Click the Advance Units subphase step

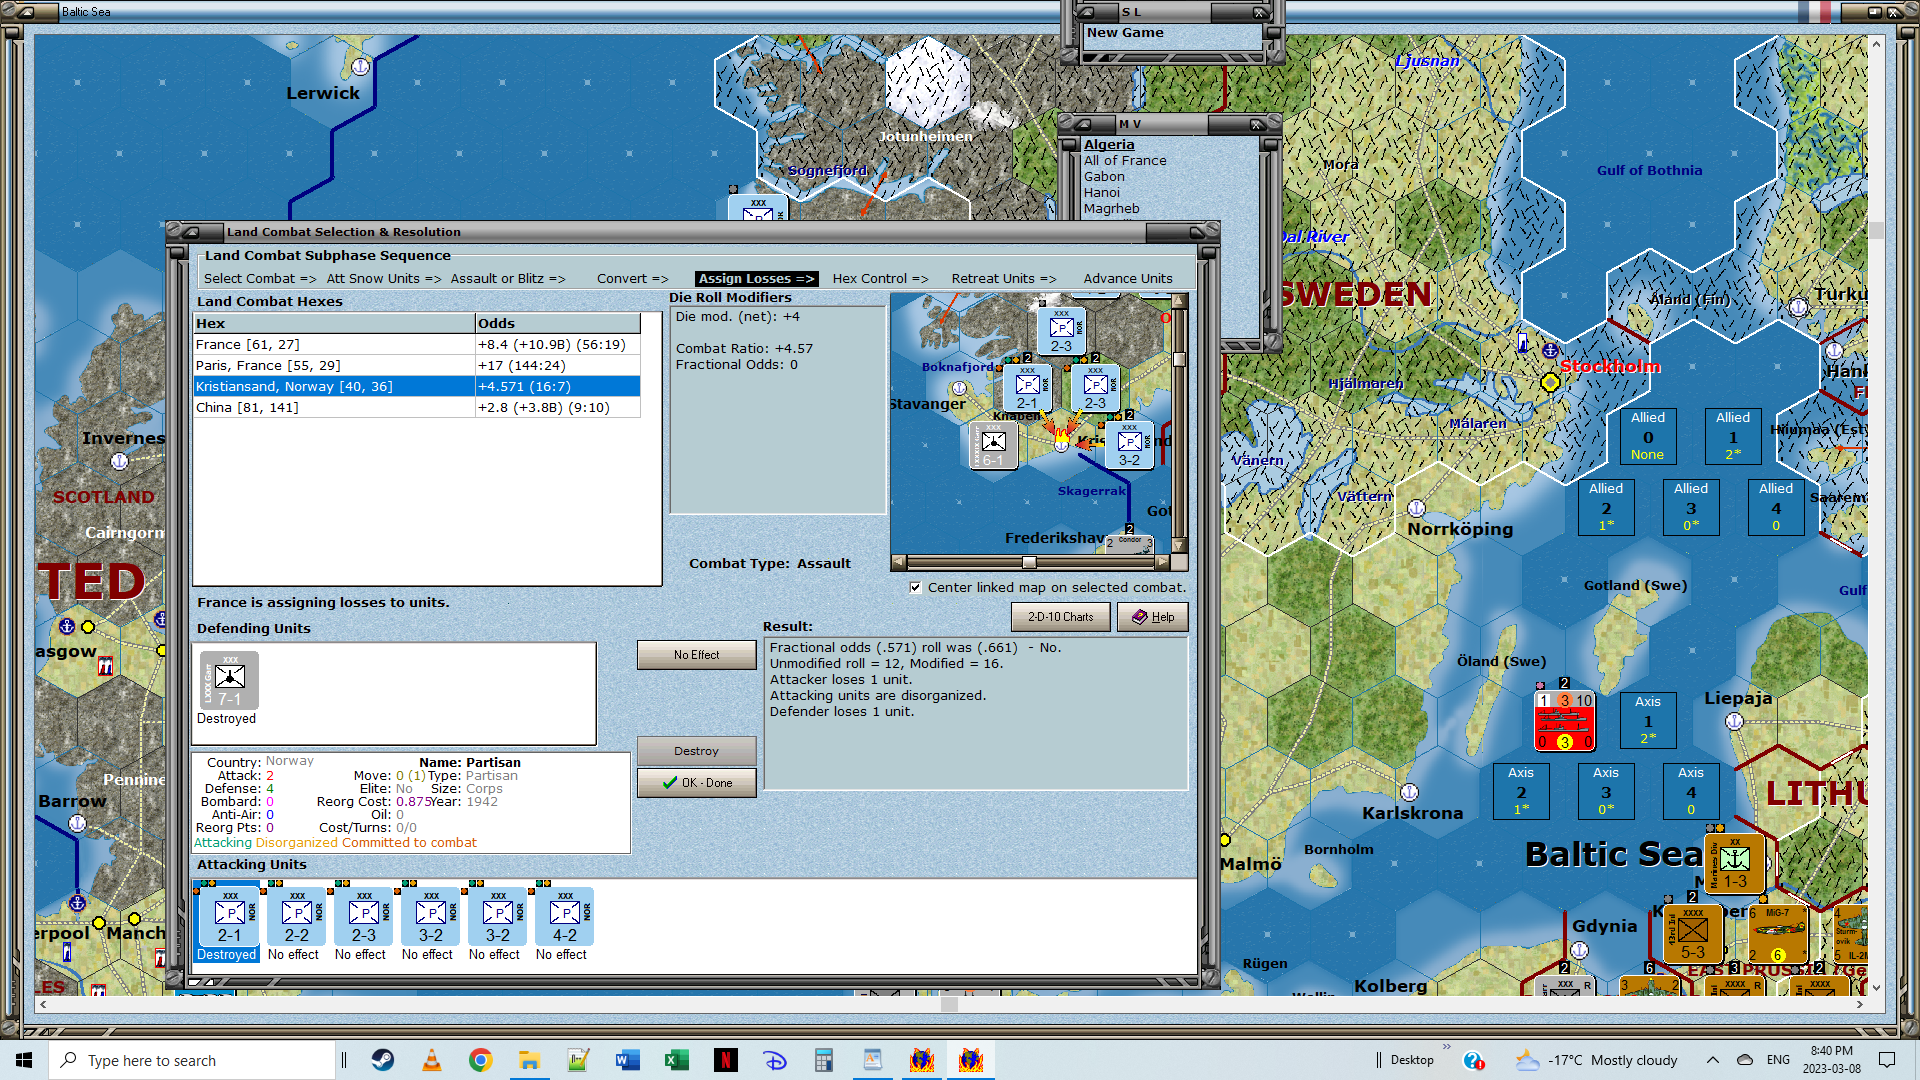(1128, 279)
